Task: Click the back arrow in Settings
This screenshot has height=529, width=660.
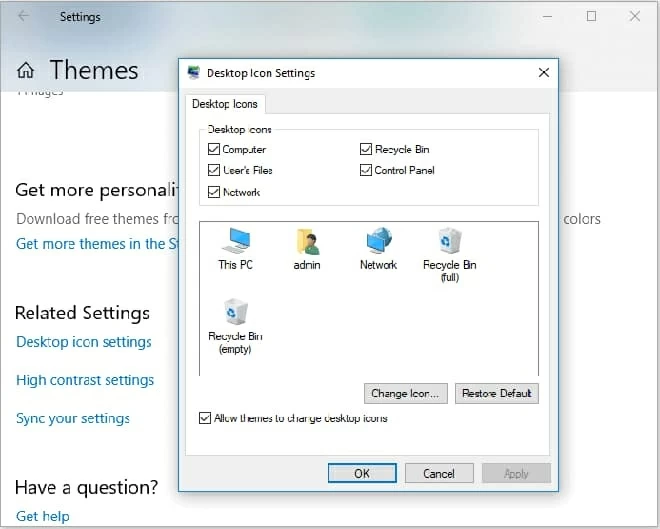Action: [23, 16]
